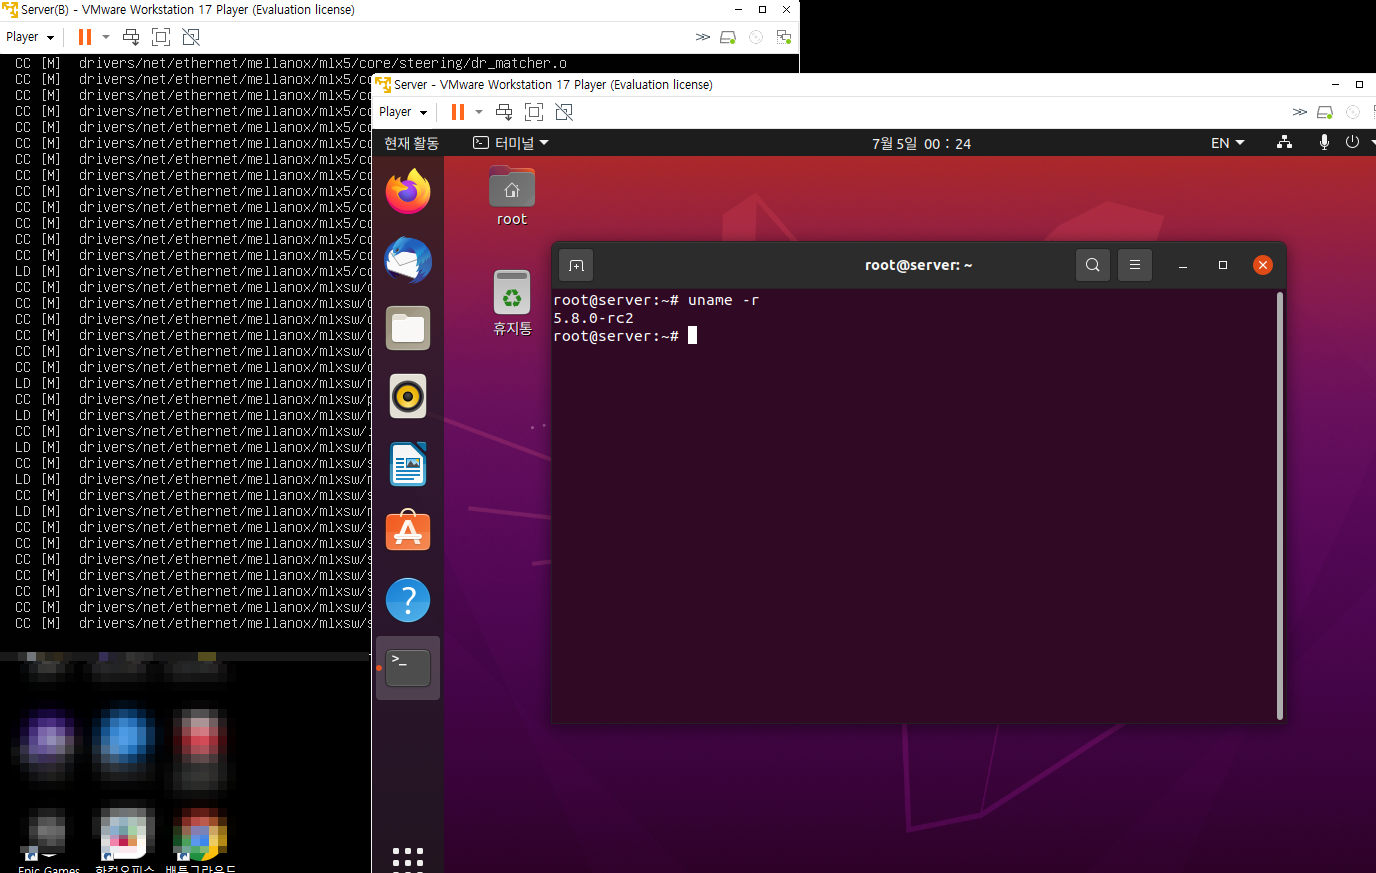The image size is (1376, 873).
Task: Enter full screen in the Server(B) window
Action: [x=161, y=37]
